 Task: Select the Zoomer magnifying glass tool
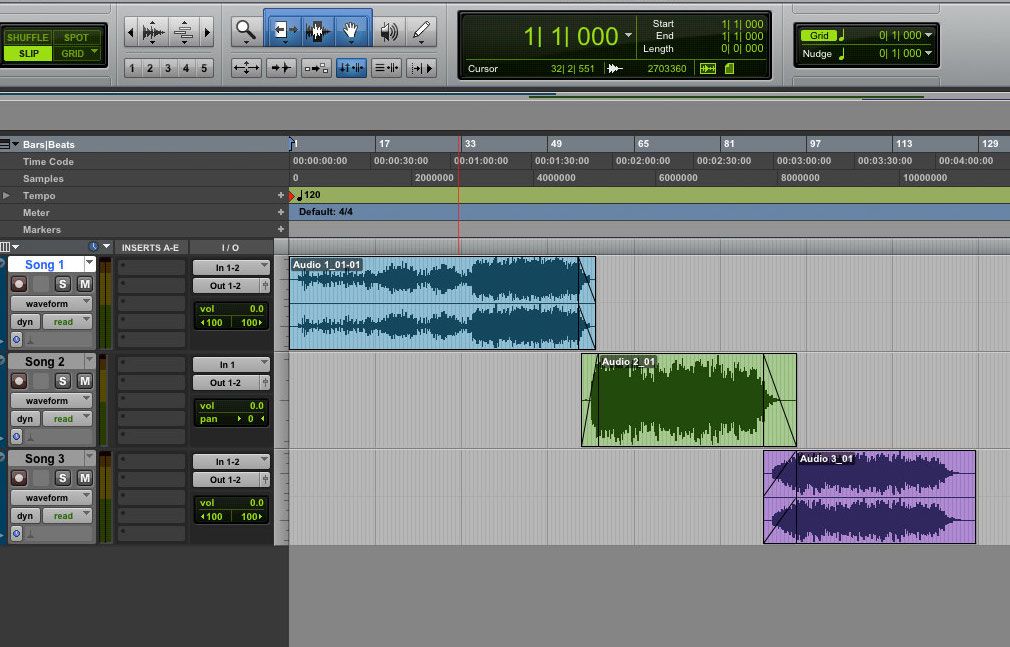pyautogui.click(x=246, y=31)
